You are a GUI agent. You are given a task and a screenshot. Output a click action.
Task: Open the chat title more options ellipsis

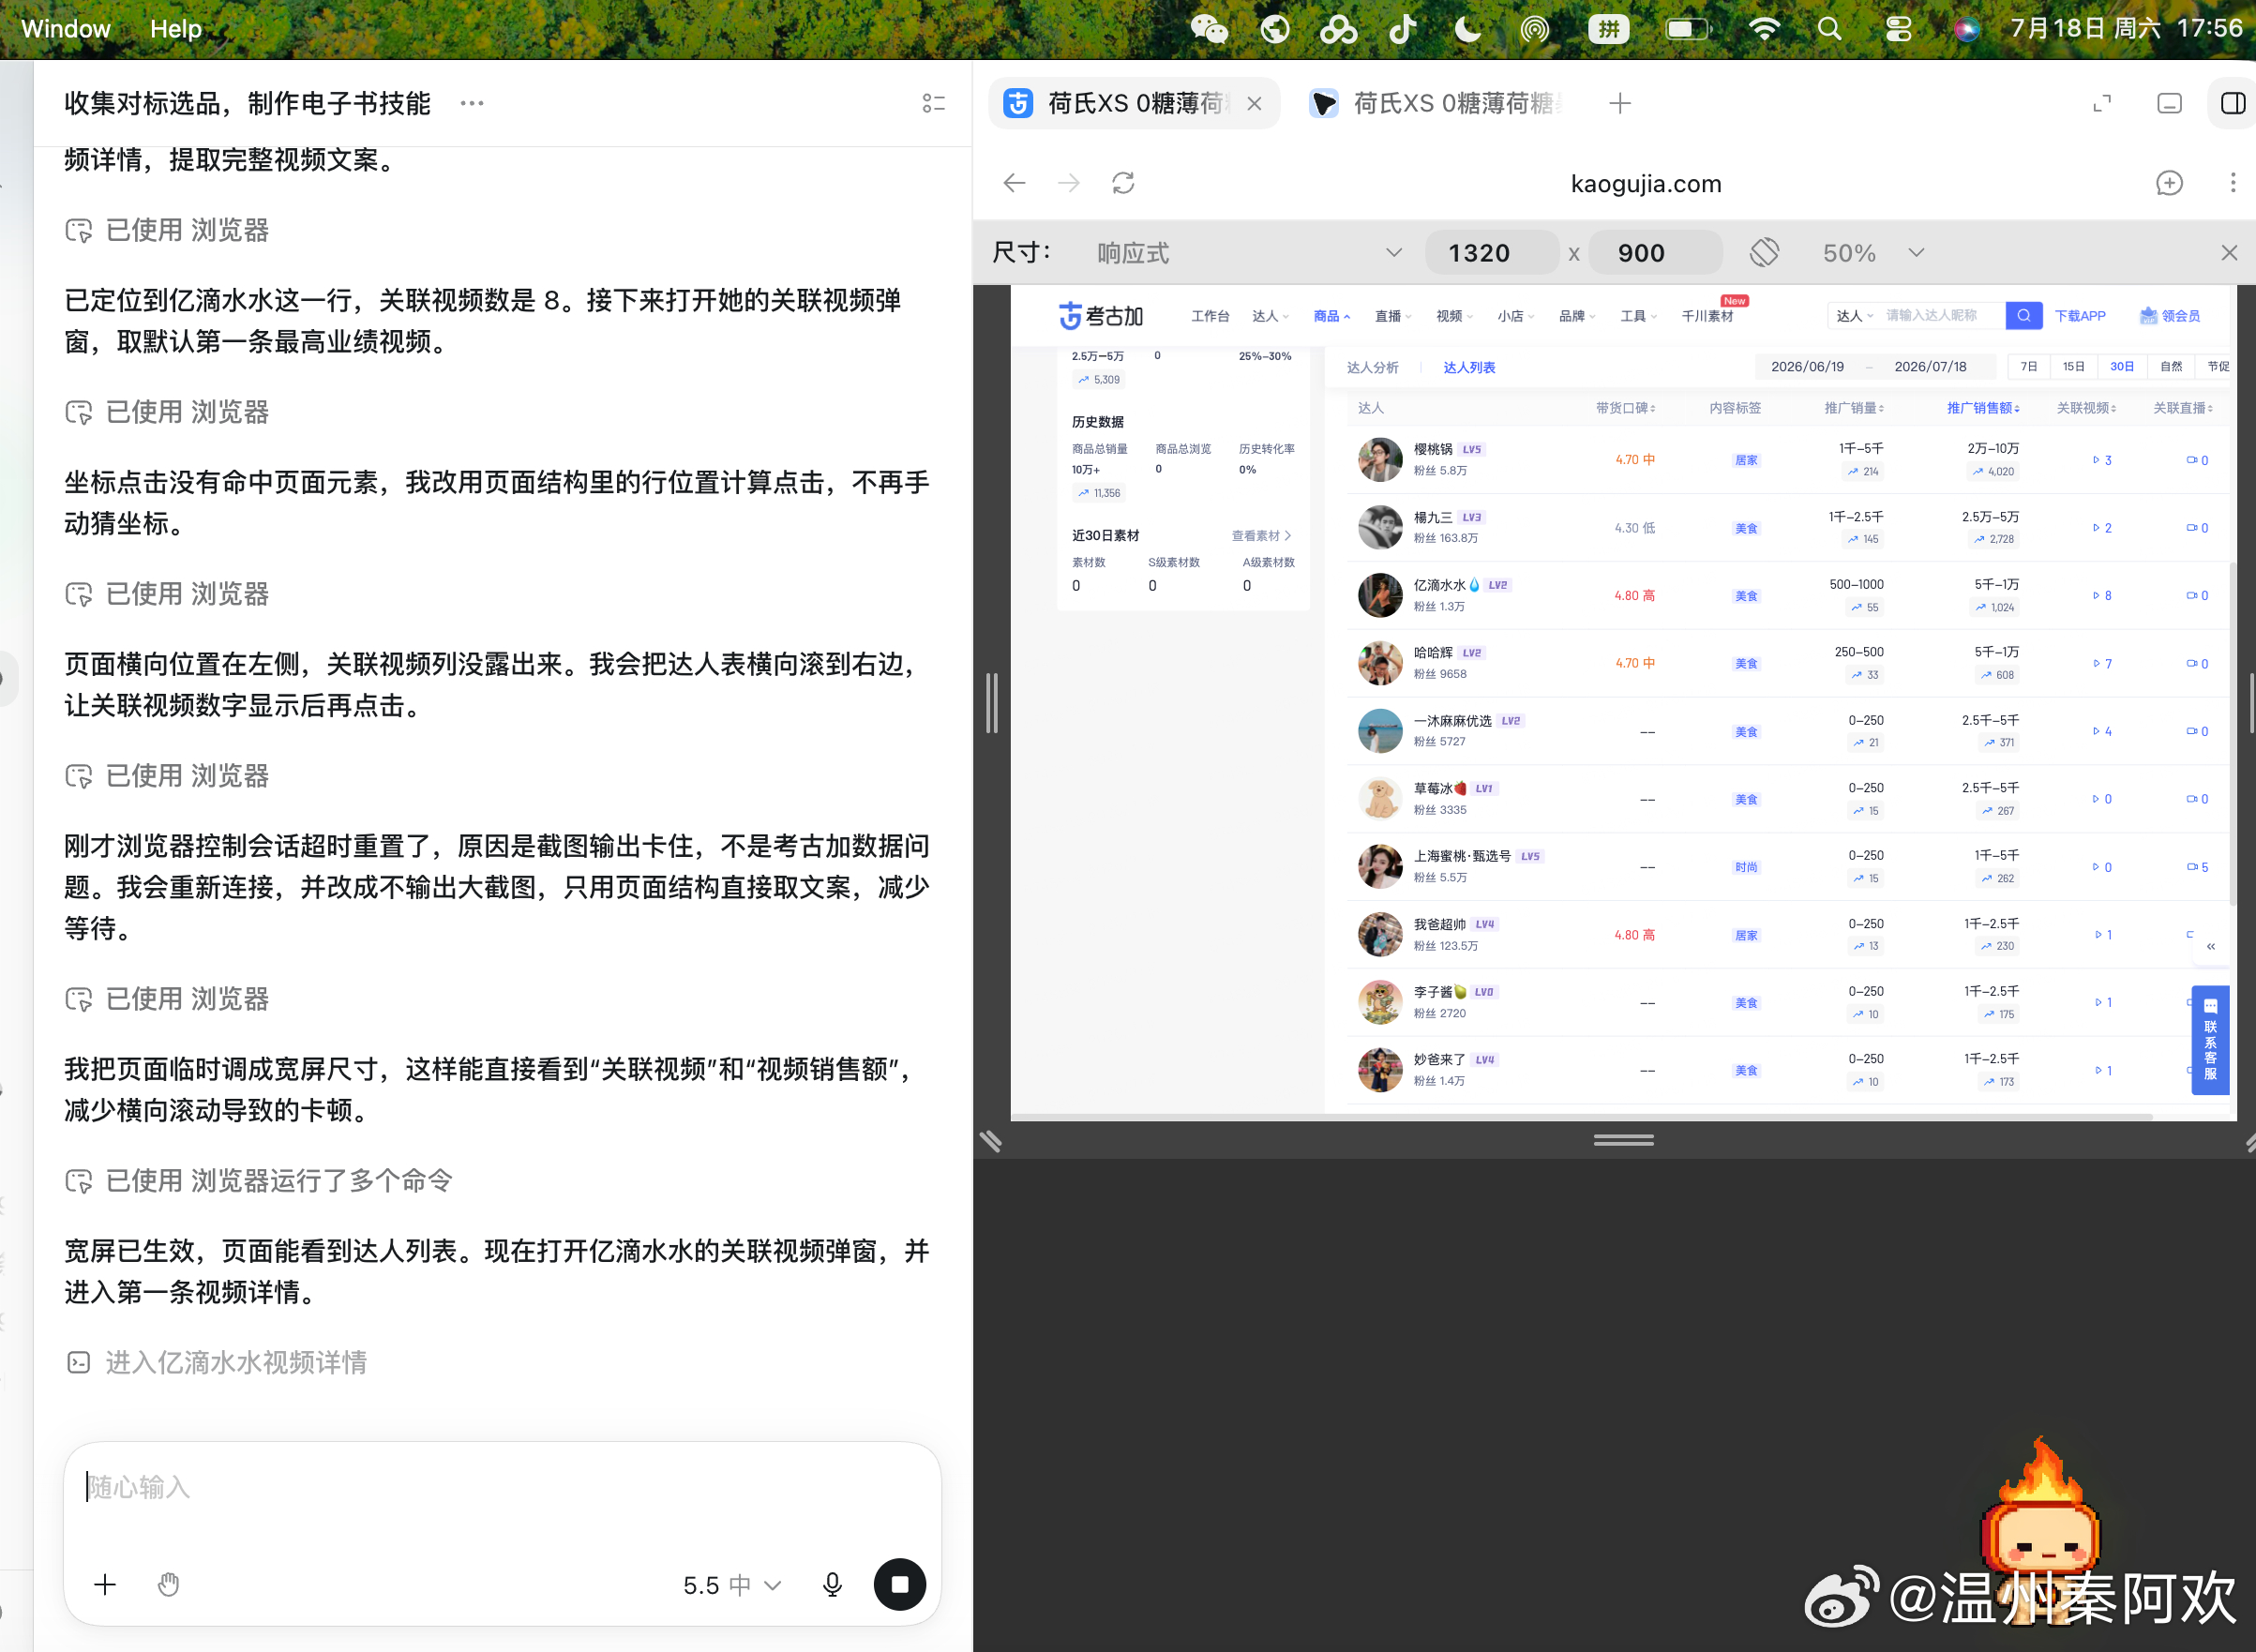472,103
